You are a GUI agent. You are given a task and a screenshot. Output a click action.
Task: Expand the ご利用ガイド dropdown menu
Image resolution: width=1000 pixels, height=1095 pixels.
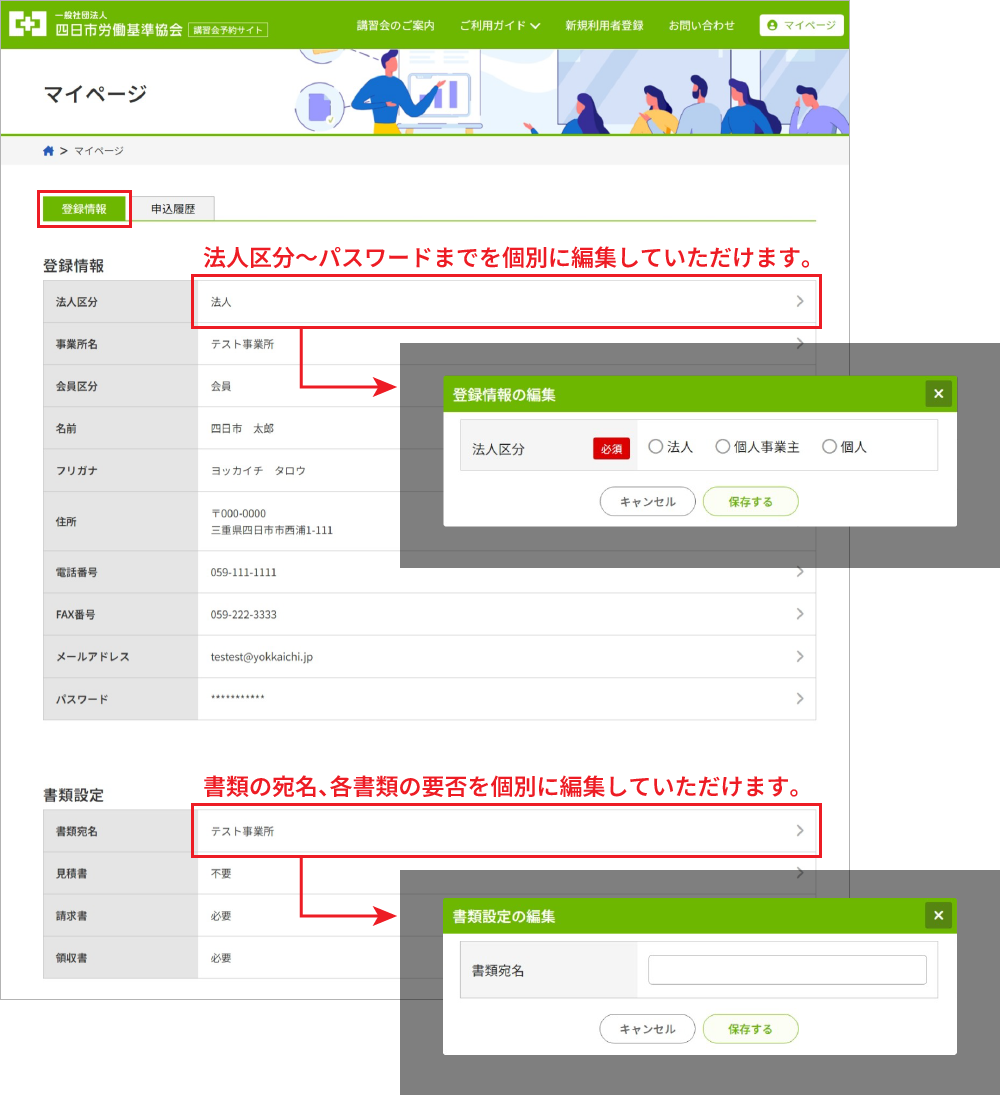pyautogui.click(x=499, y=25)
